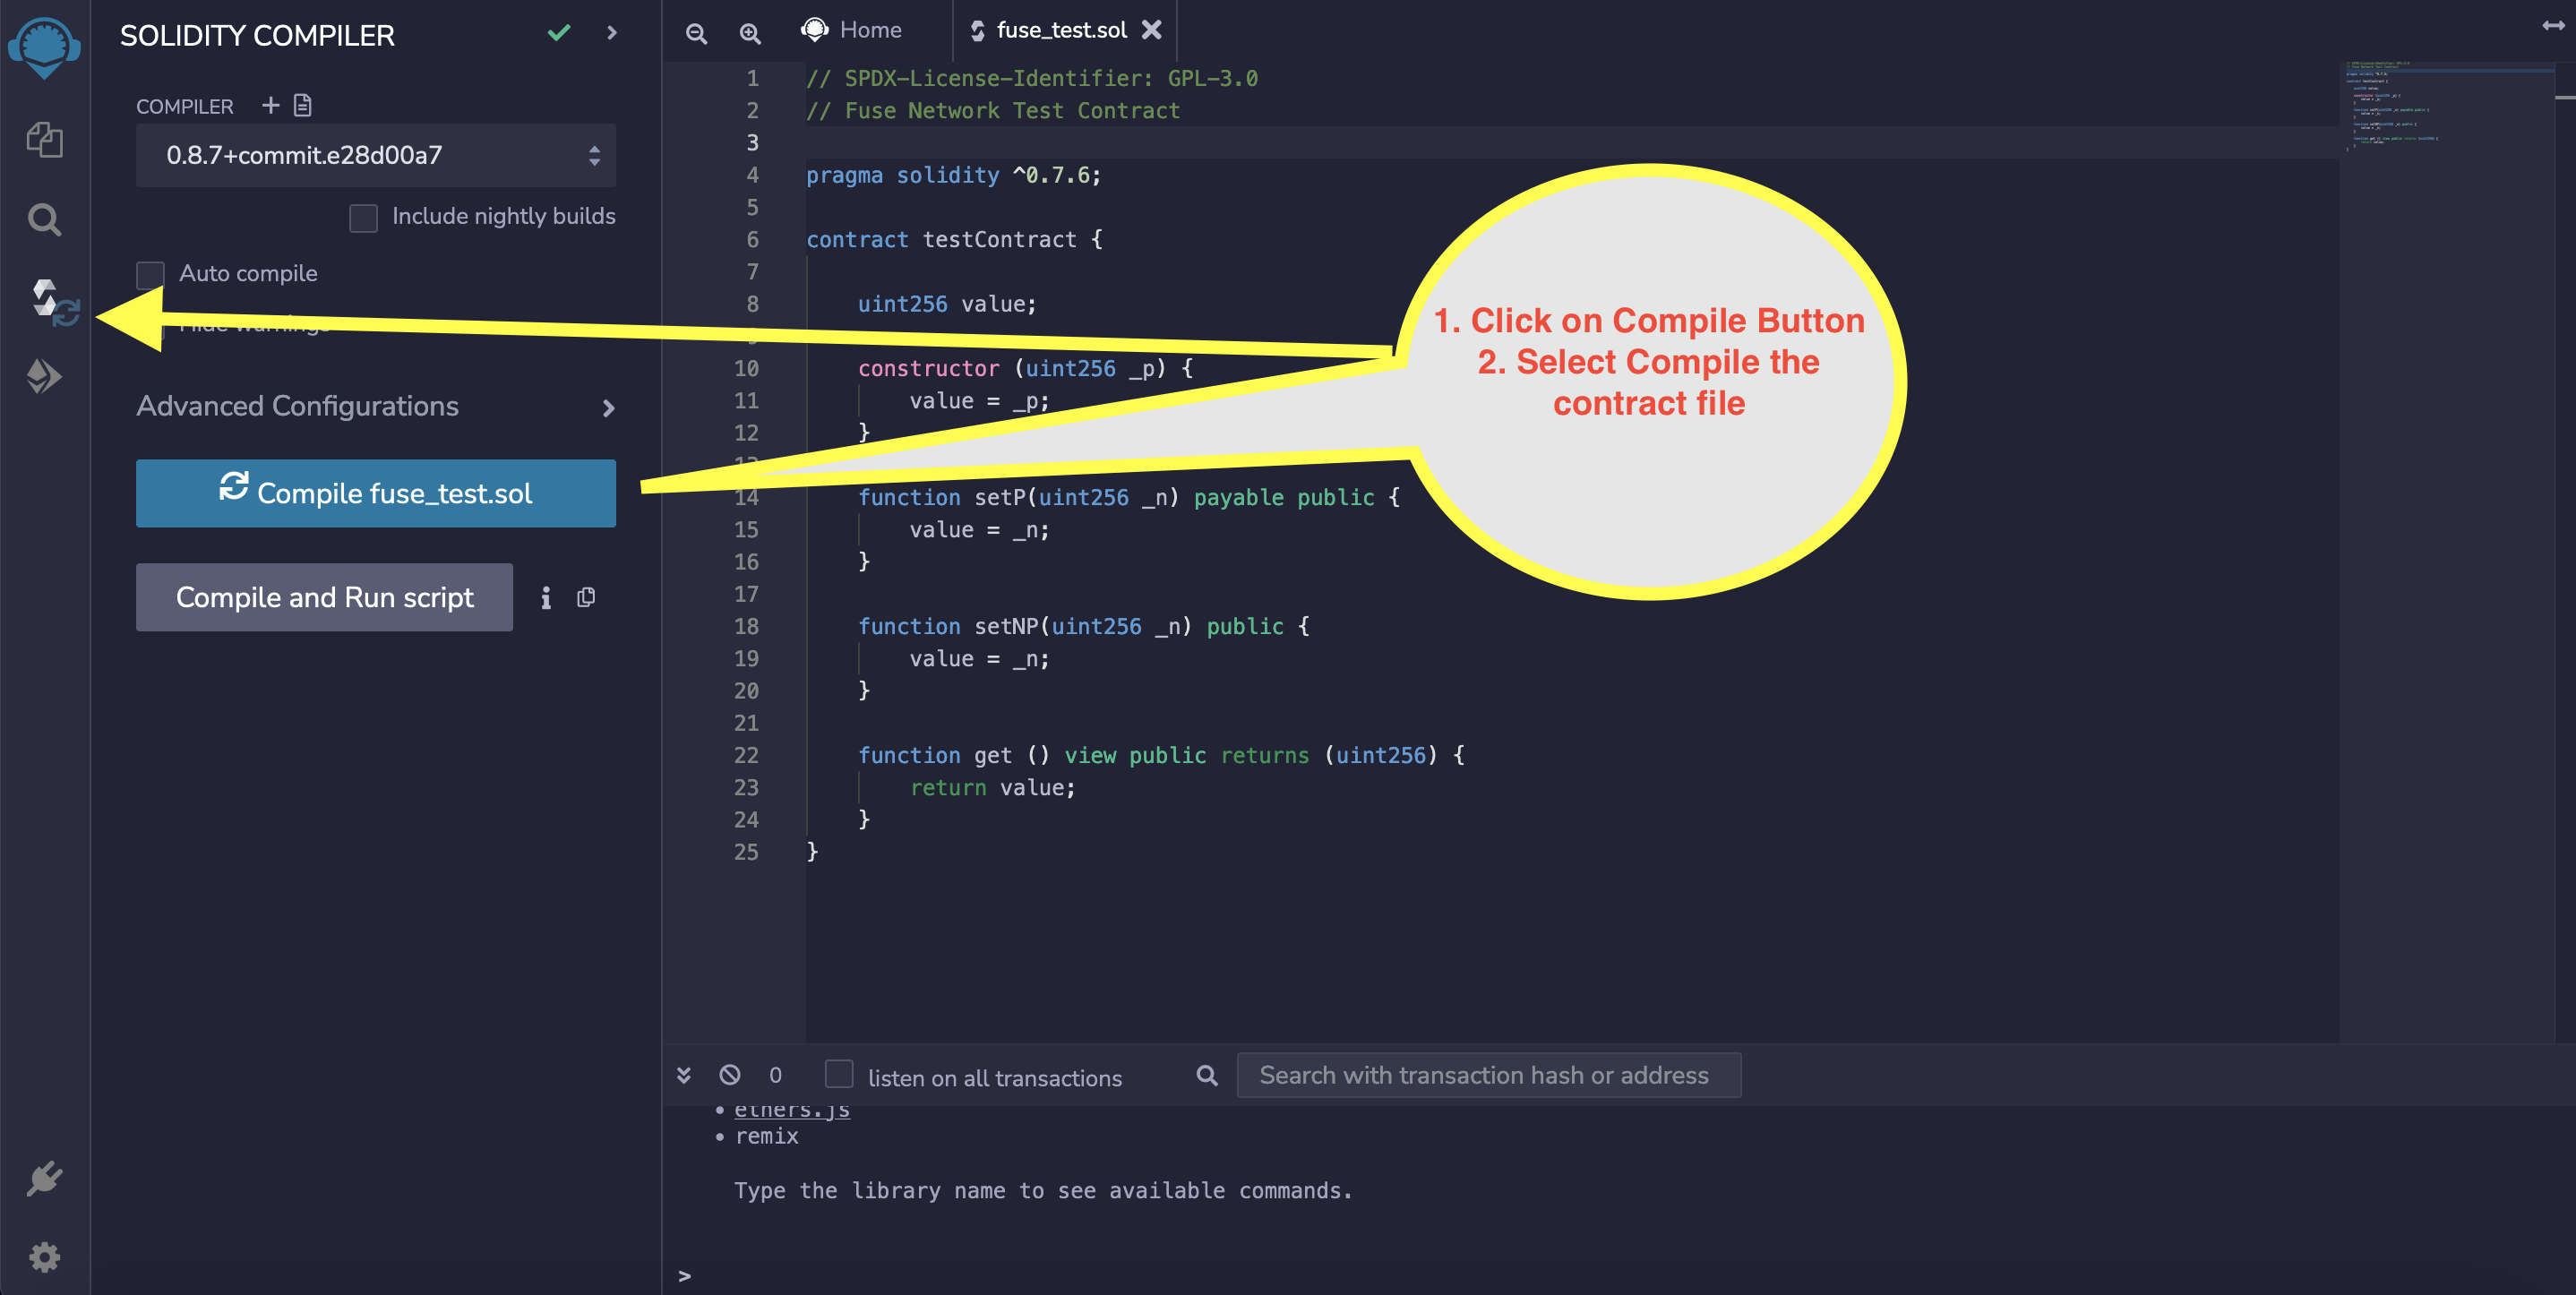Open the compiler version dropdown

pyautogui.click(x=375, y=155)
